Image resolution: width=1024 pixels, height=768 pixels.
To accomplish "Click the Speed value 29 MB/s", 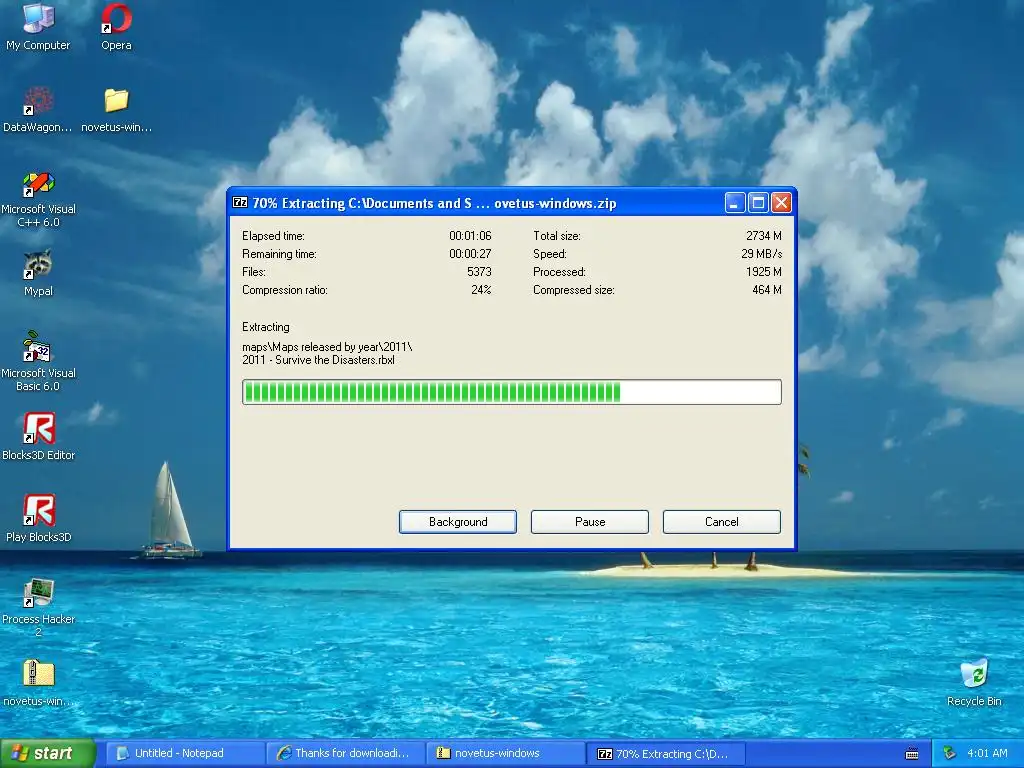I will [761, 254].
